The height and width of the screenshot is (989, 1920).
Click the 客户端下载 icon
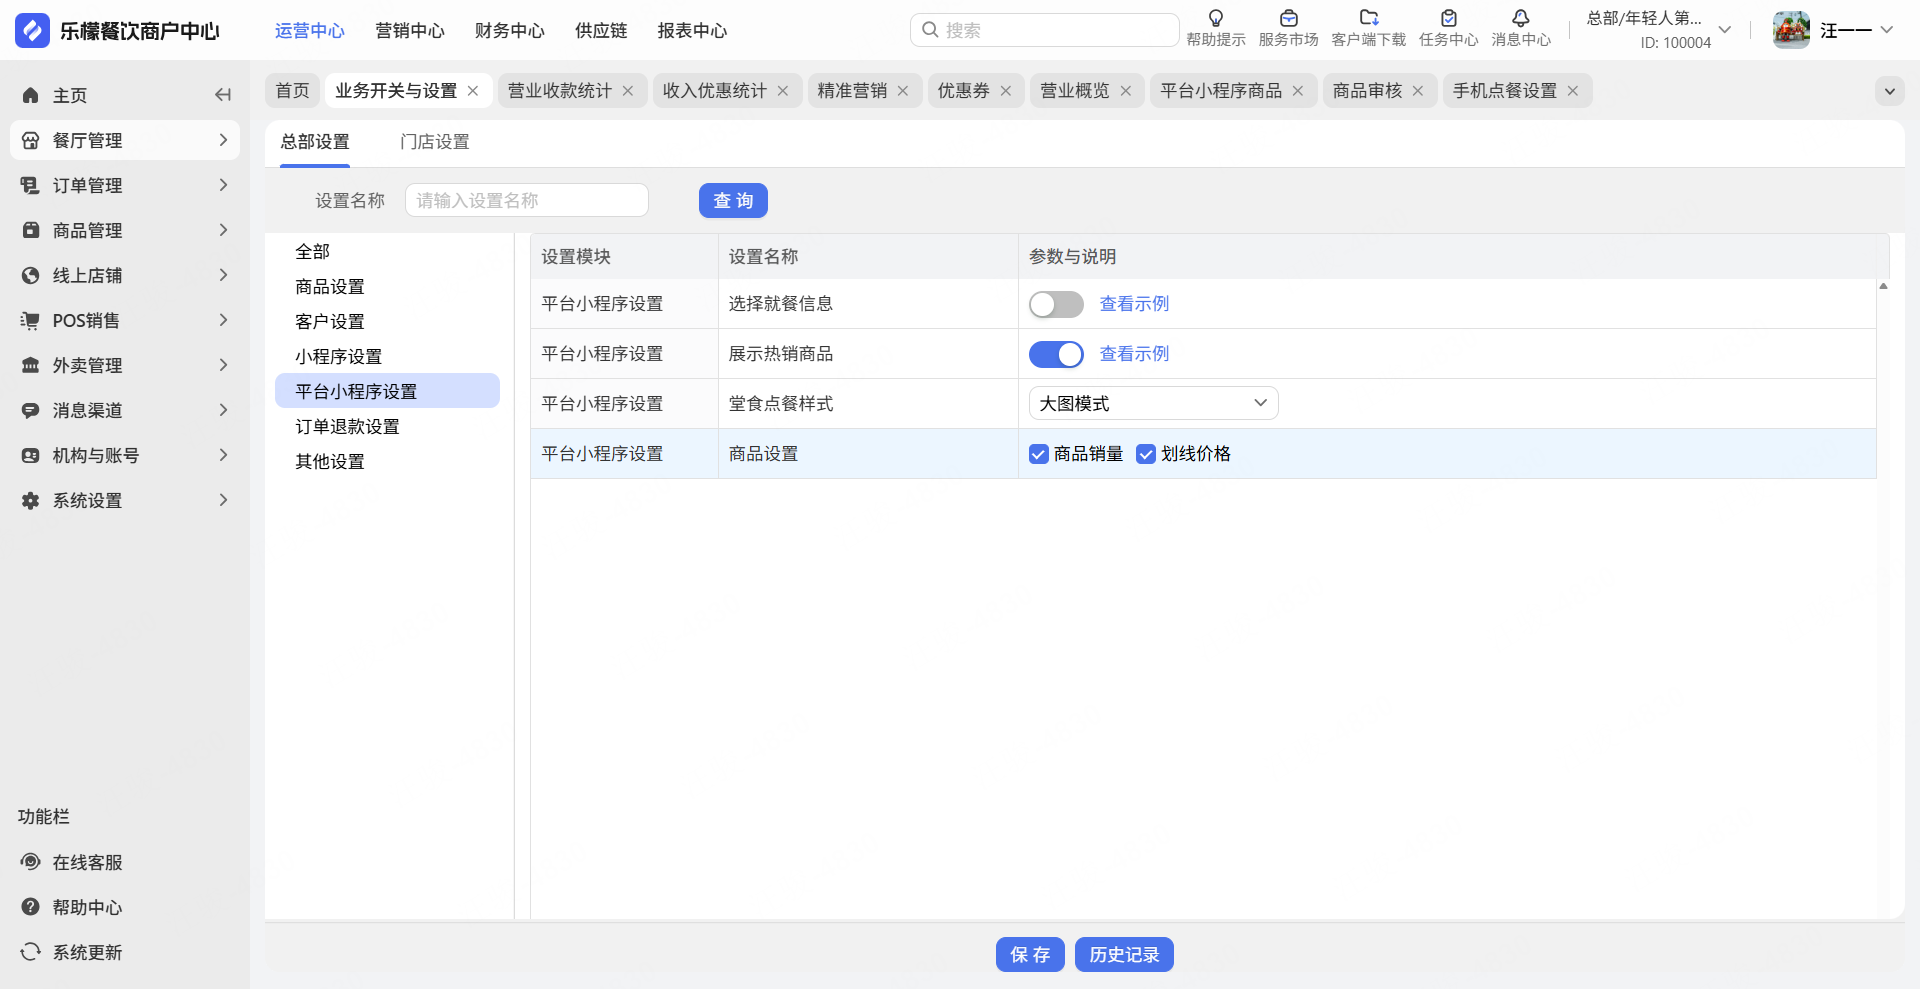(1368, 19)
